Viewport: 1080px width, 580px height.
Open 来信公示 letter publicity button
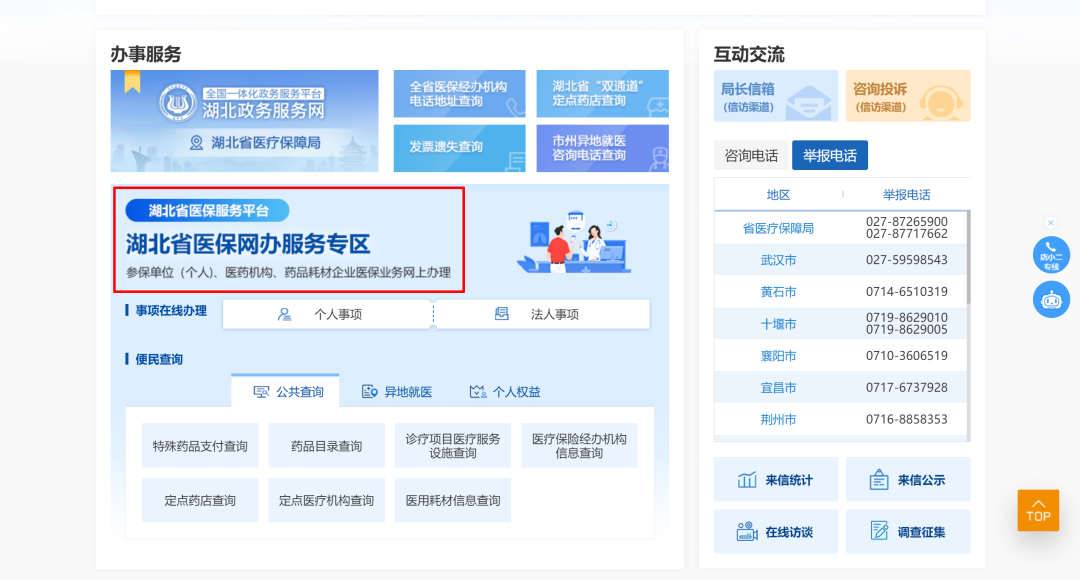click(x=908, y=480)
